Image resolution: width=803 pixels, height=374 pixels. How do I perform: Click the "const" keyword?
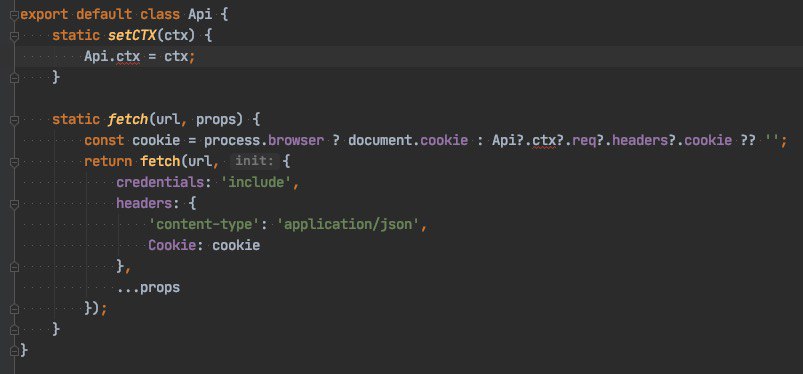click(x=104, y=141)
